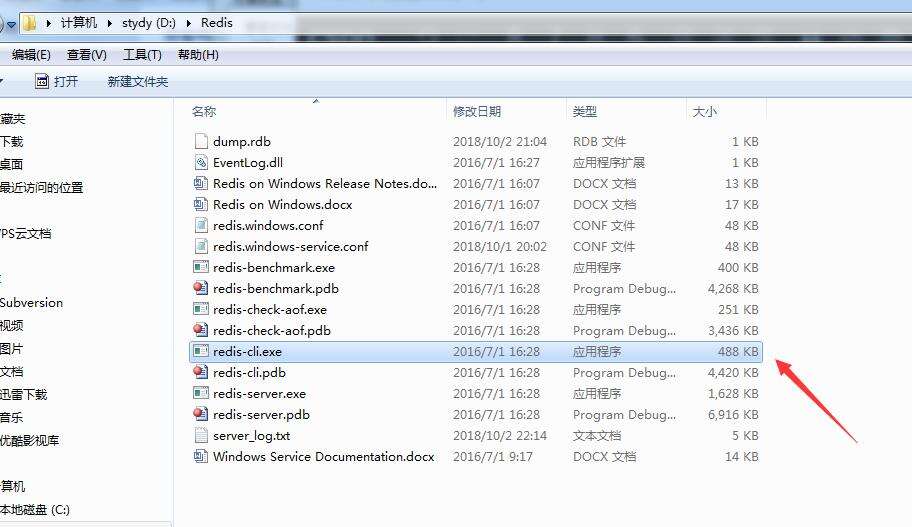This screenshot has width=912, height=527.
Task: Expand the arrow after stydy (D:) breadcrumb
Action: tap(188, 23)
